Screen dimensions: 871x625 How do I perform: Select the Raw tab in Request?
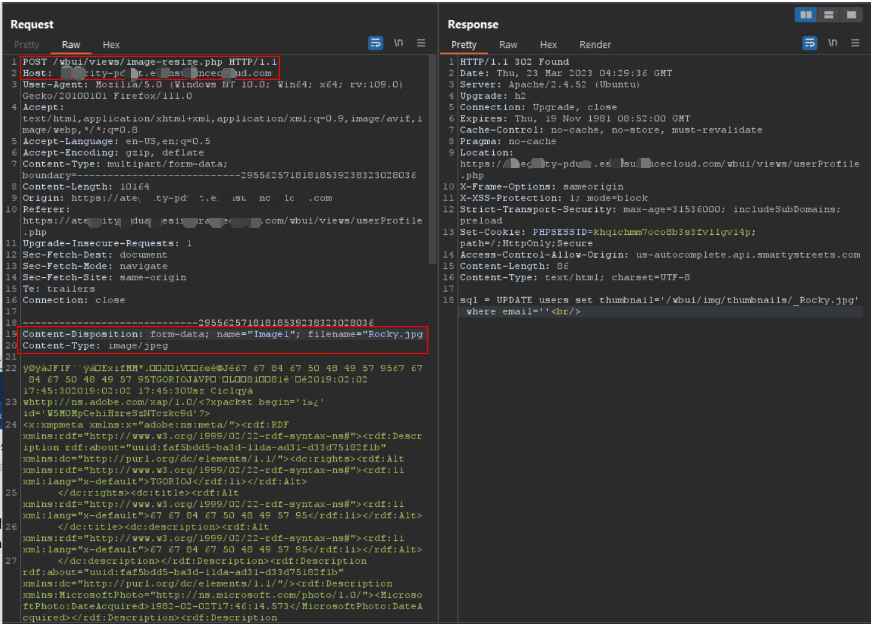pyautogui.click(x=71, y=45)
